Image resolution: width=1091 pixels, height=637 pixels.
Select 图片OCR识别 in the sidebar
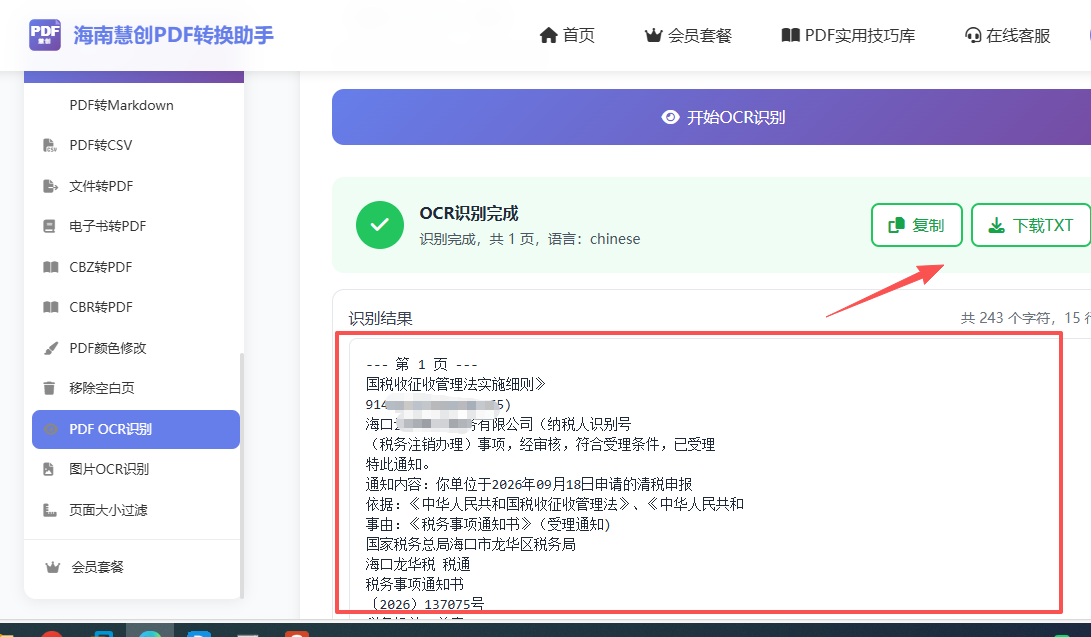point(109,469)
